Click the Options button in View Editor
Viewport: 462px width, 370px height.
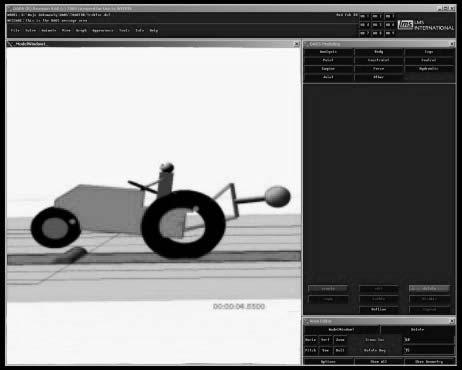tap(329, 362)
